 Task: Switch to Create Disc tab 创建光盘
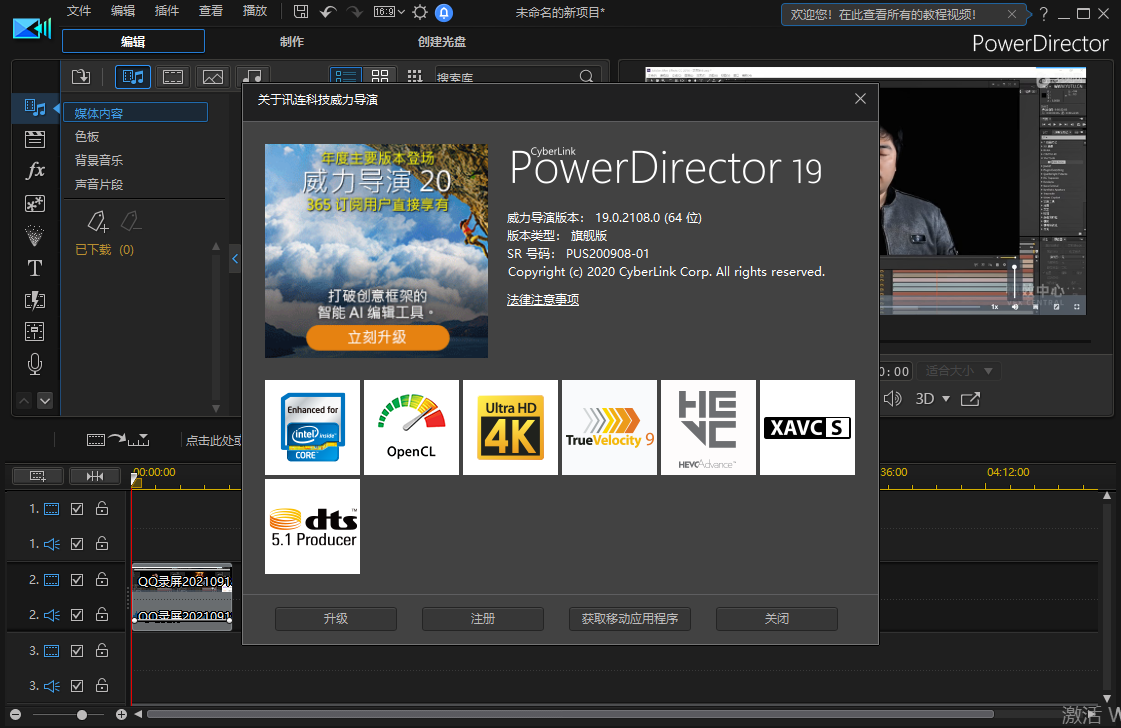442,41
